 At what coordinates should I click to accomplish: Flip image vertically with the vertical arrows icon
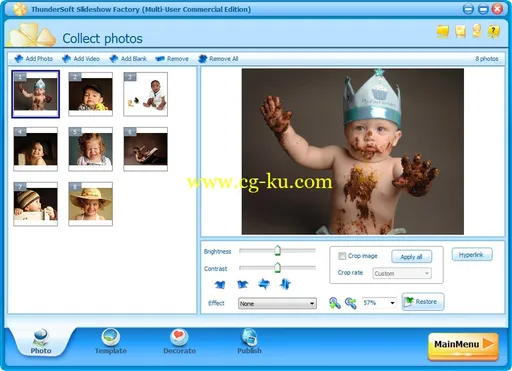(285, 284)
